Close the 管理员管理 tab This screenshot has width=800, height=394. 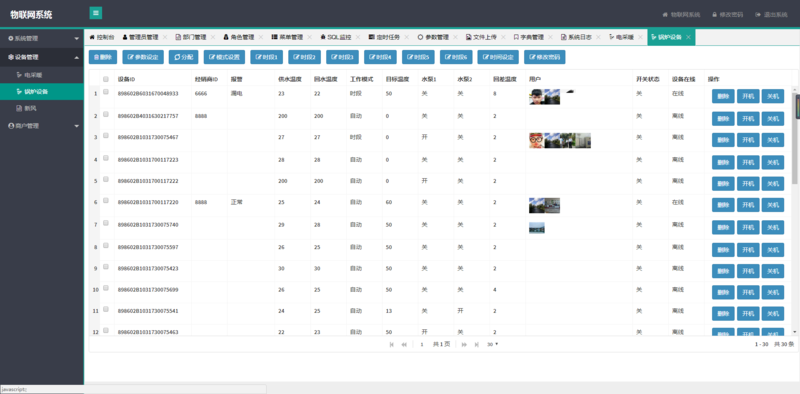165,37
